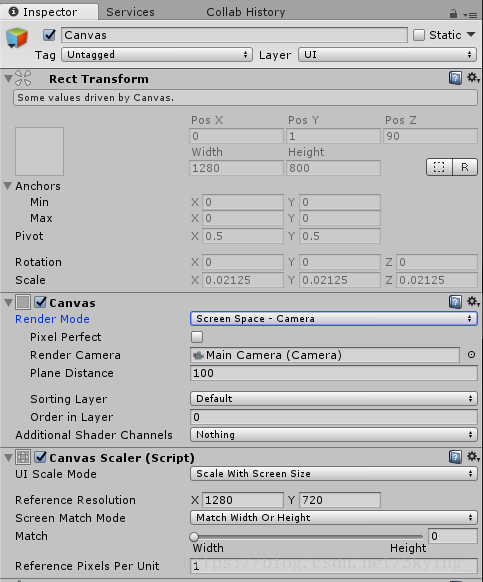
Task: Click the Scale Y field
Action: pos(340,280)
